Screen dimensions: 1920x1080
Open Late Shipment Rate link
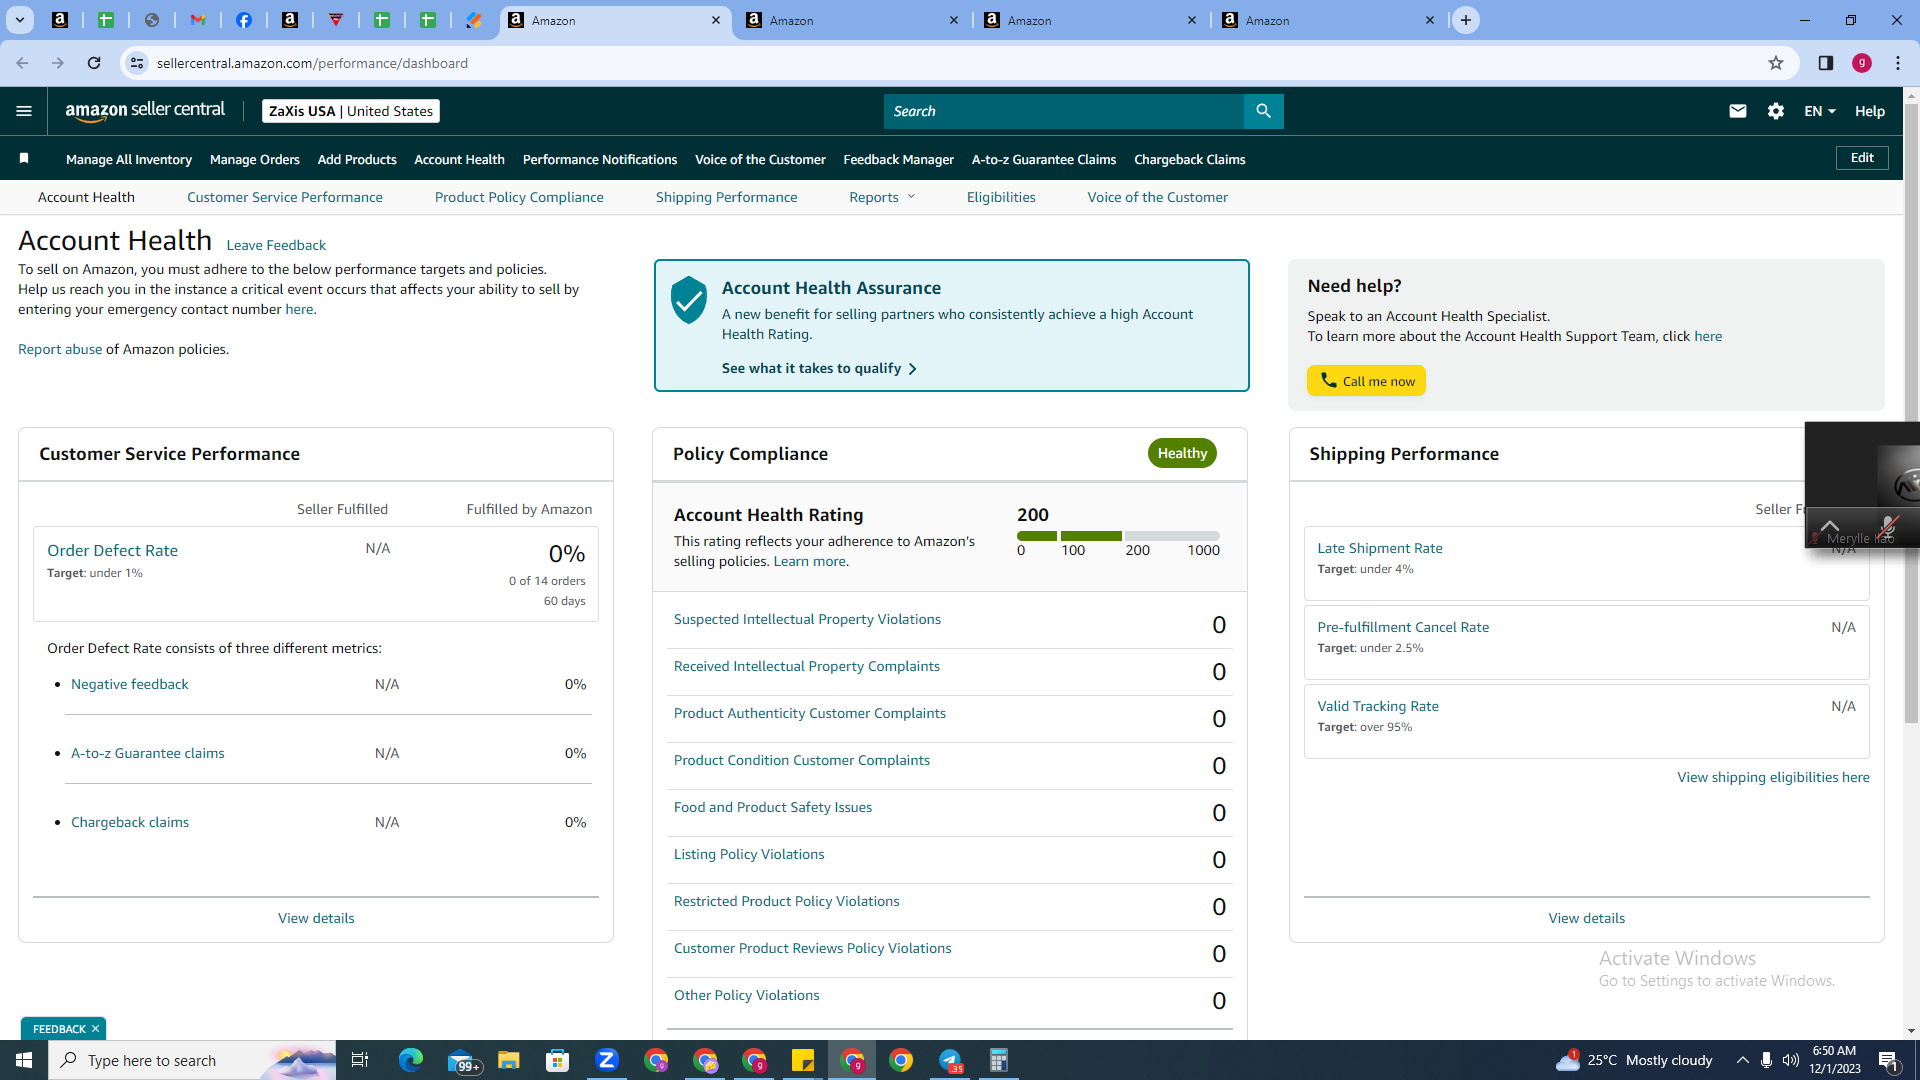click(1380, 548)
